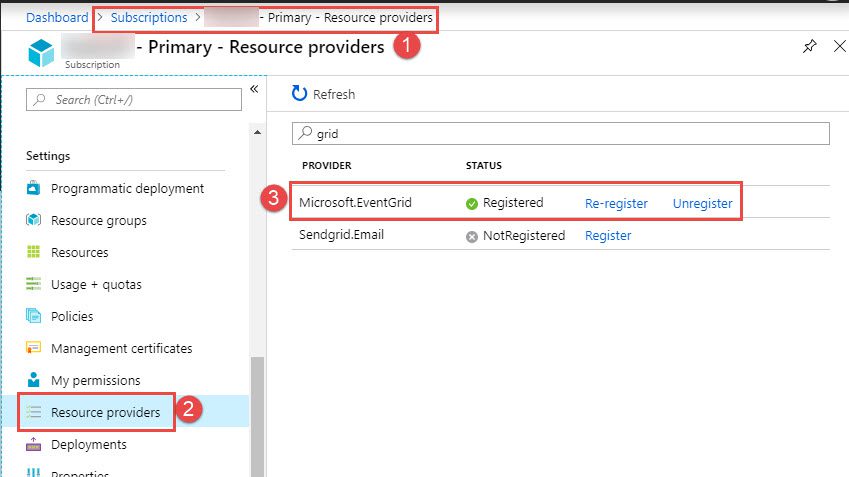Open Programmatic deployment menu item
Image resolution: width=849 pixels, height=477 pixels.
[127, 188]
